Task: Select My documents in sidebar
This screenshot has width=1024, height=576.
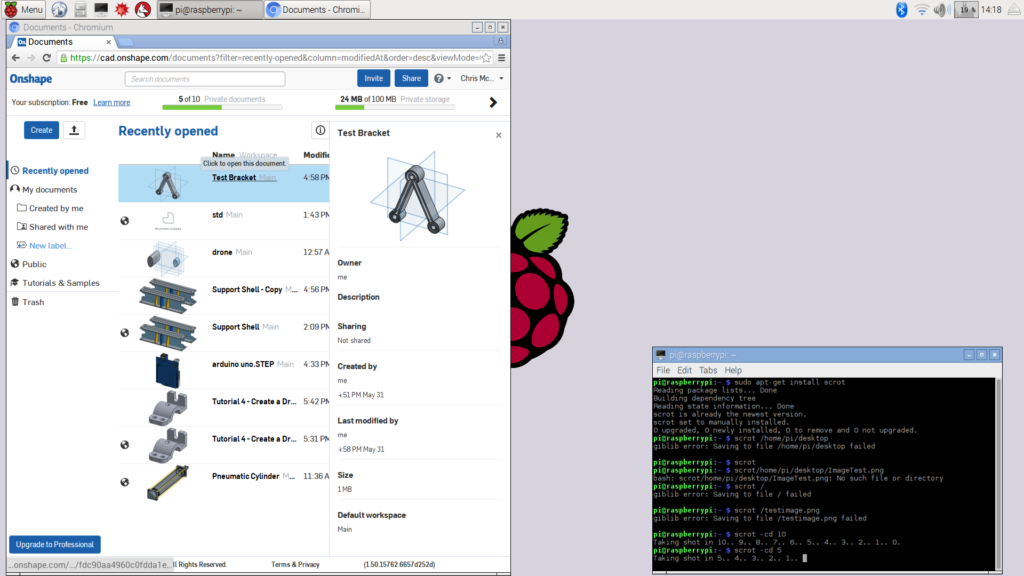Action: 50,189
